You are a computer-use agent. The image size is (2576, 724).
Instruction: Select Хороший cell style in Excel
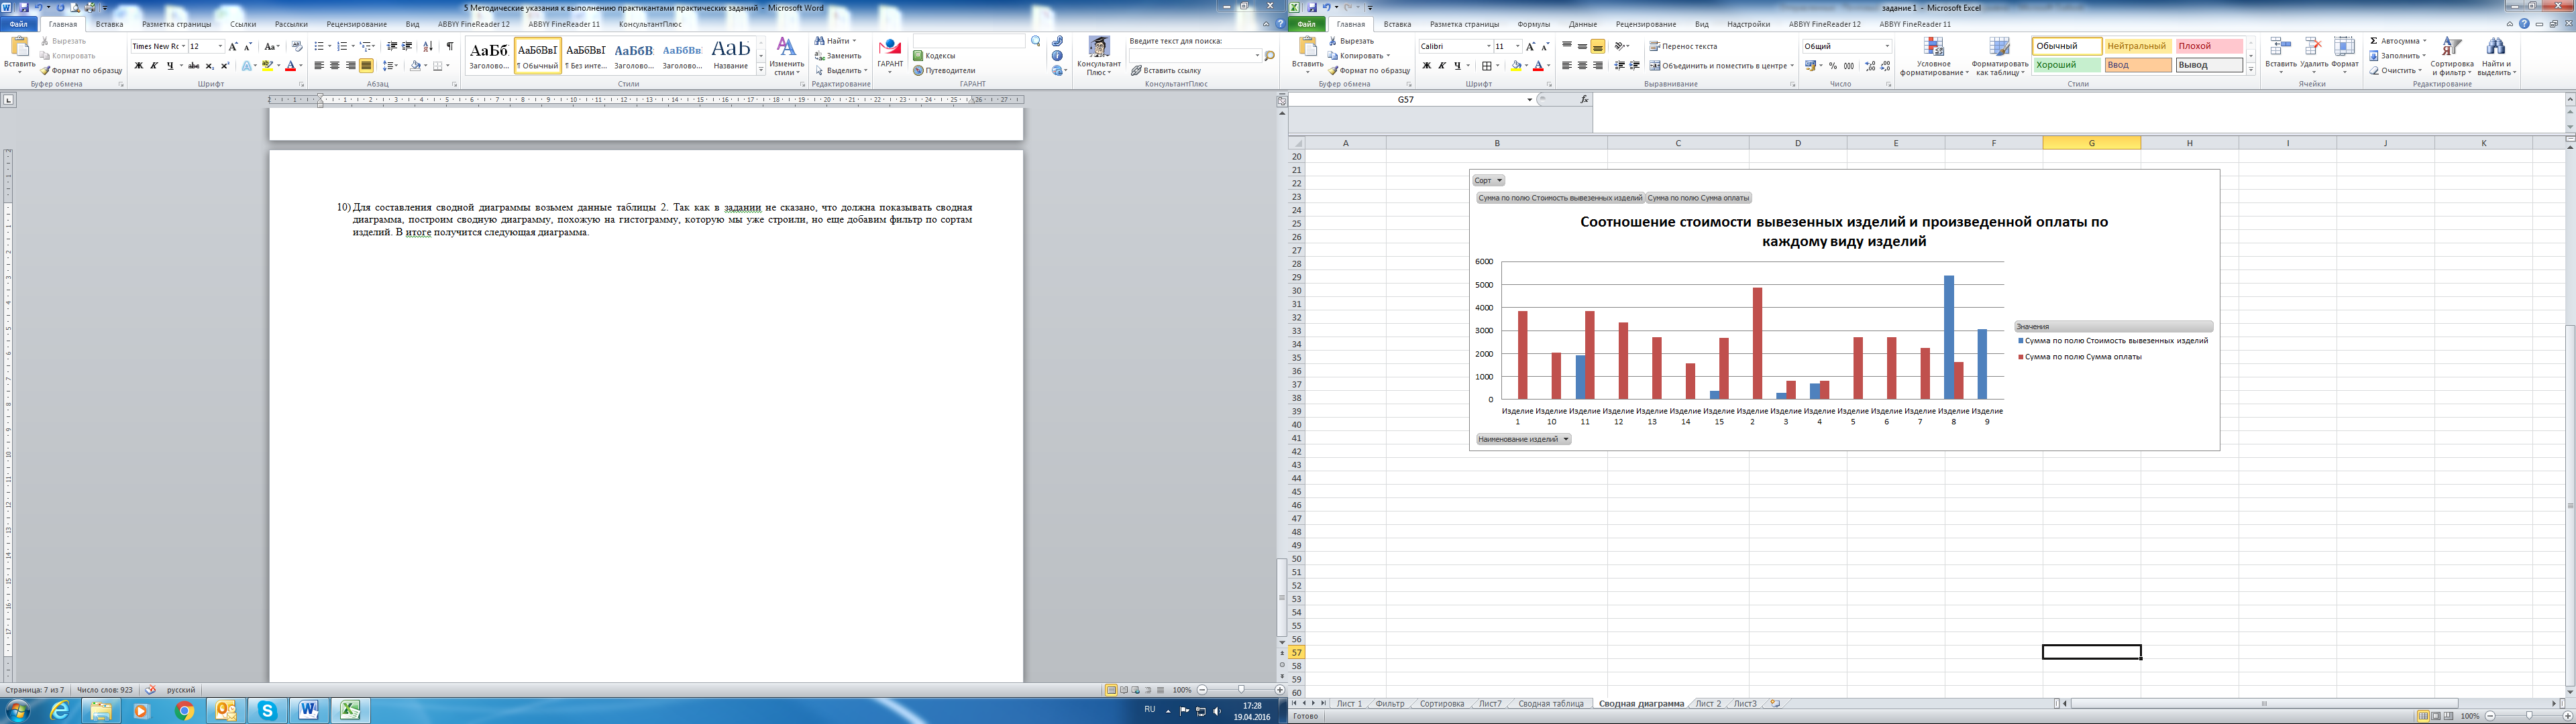[x=2066, y=65]
